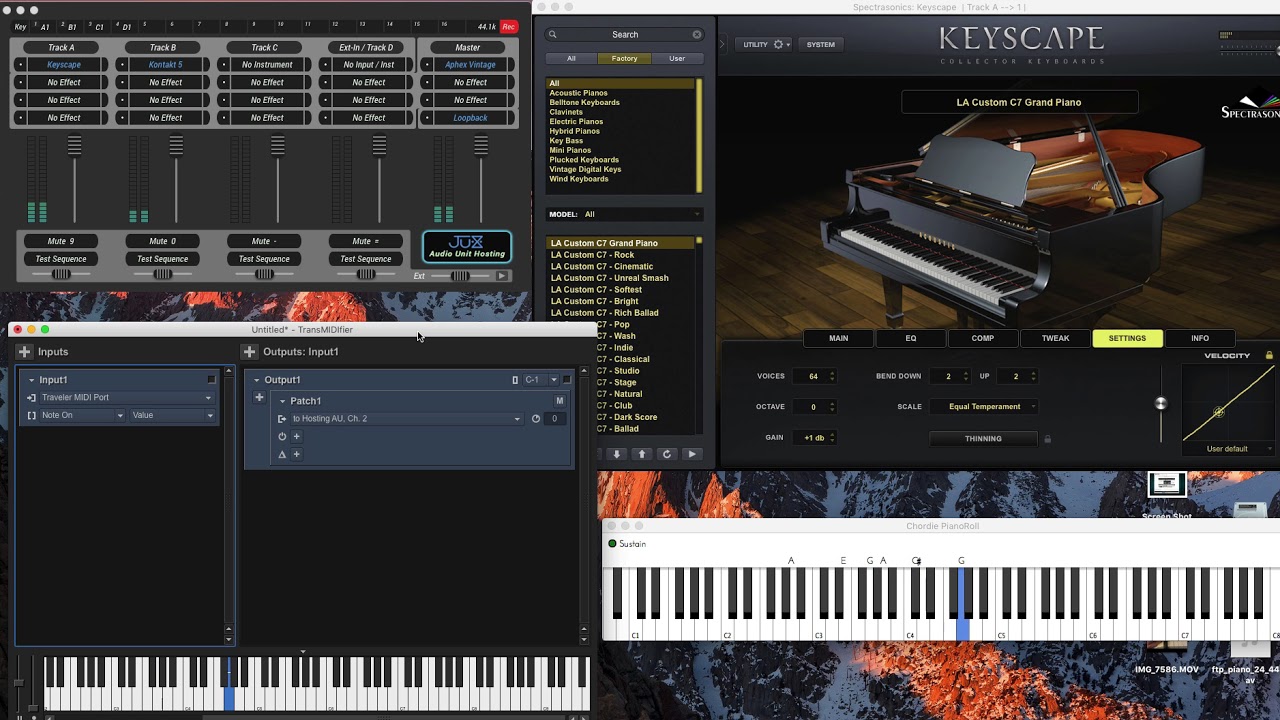This screenshot has width=1280, height=720.
Task: Click Test Sequence under Track A
Action: (61, 259)
